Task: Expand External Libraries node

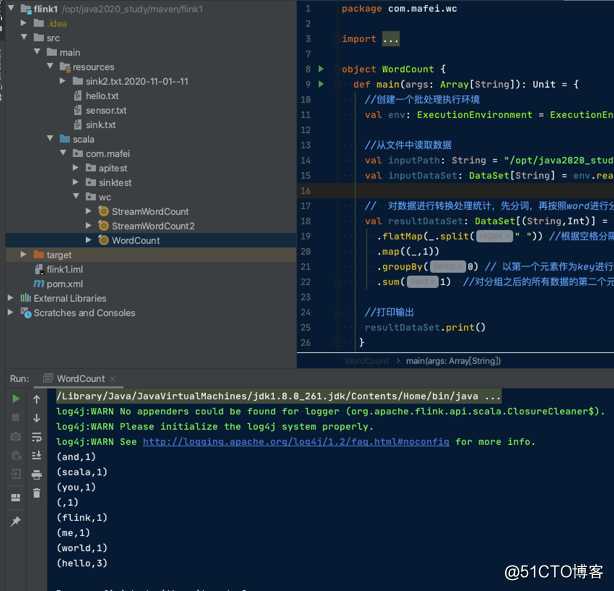Action: point(11,298)
